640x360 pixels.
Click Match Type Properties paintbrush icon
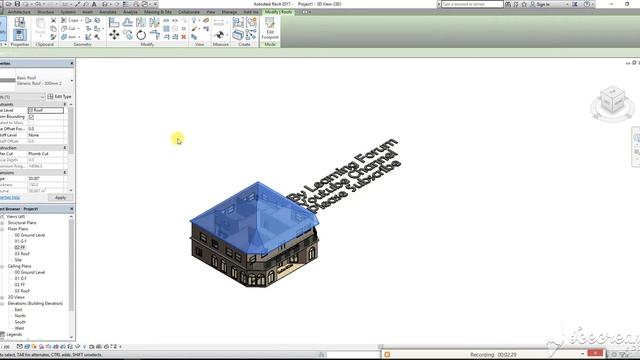[x=53, y=37]
